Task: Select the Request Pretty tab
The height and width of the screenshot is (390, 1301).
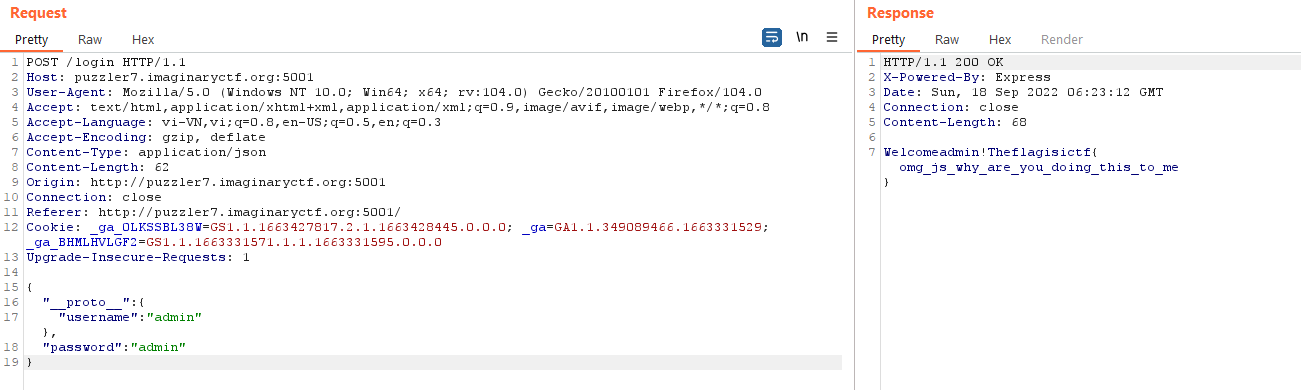Action: click(31, 40)
